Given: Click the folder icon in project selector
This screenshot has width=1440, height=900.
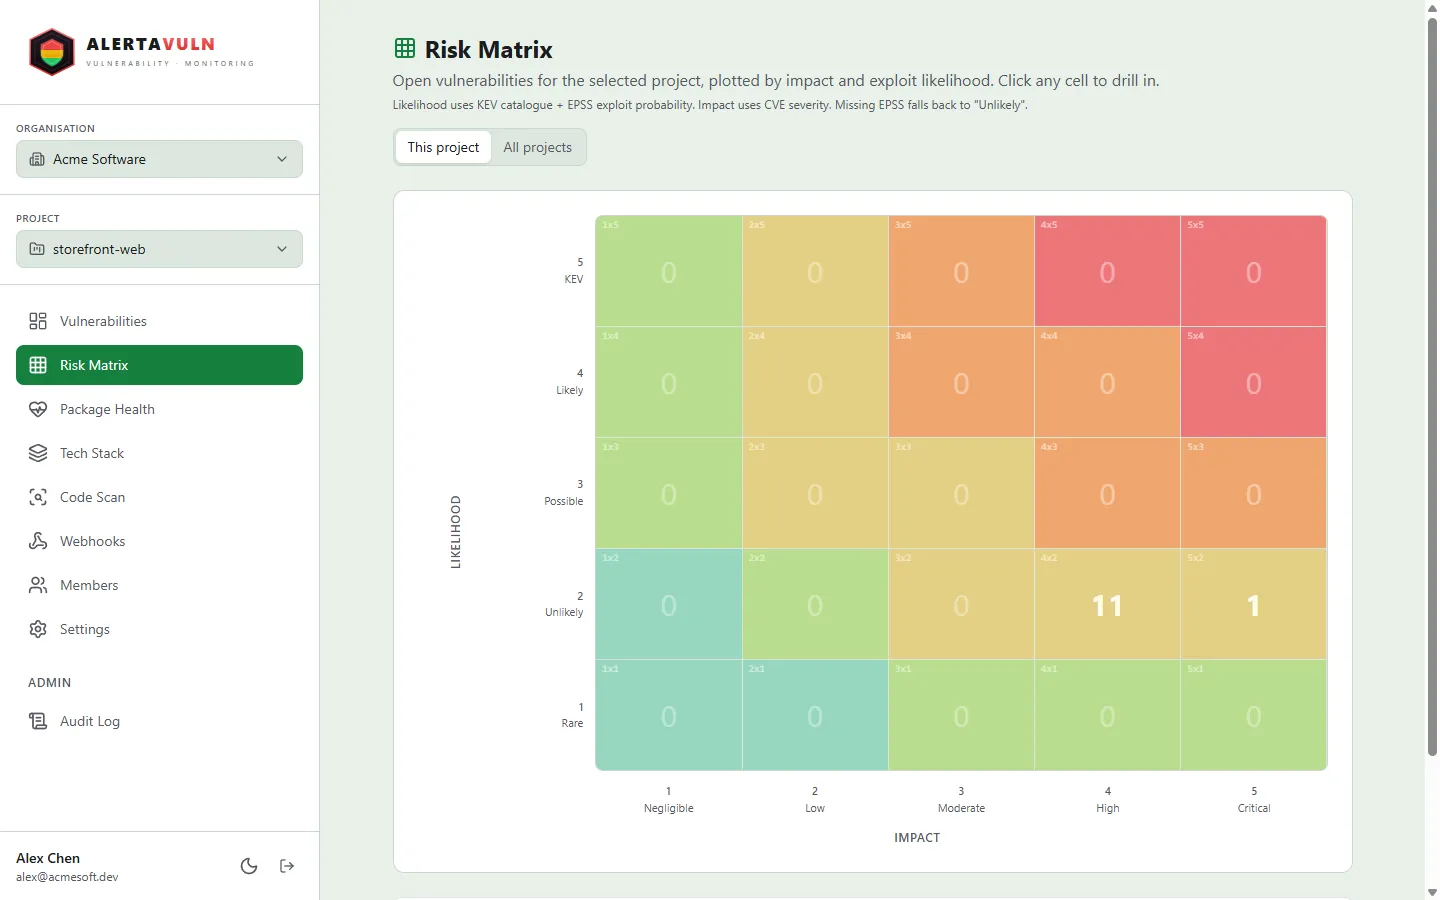Looking at the screenshot, I should click(x=37, y=249).
